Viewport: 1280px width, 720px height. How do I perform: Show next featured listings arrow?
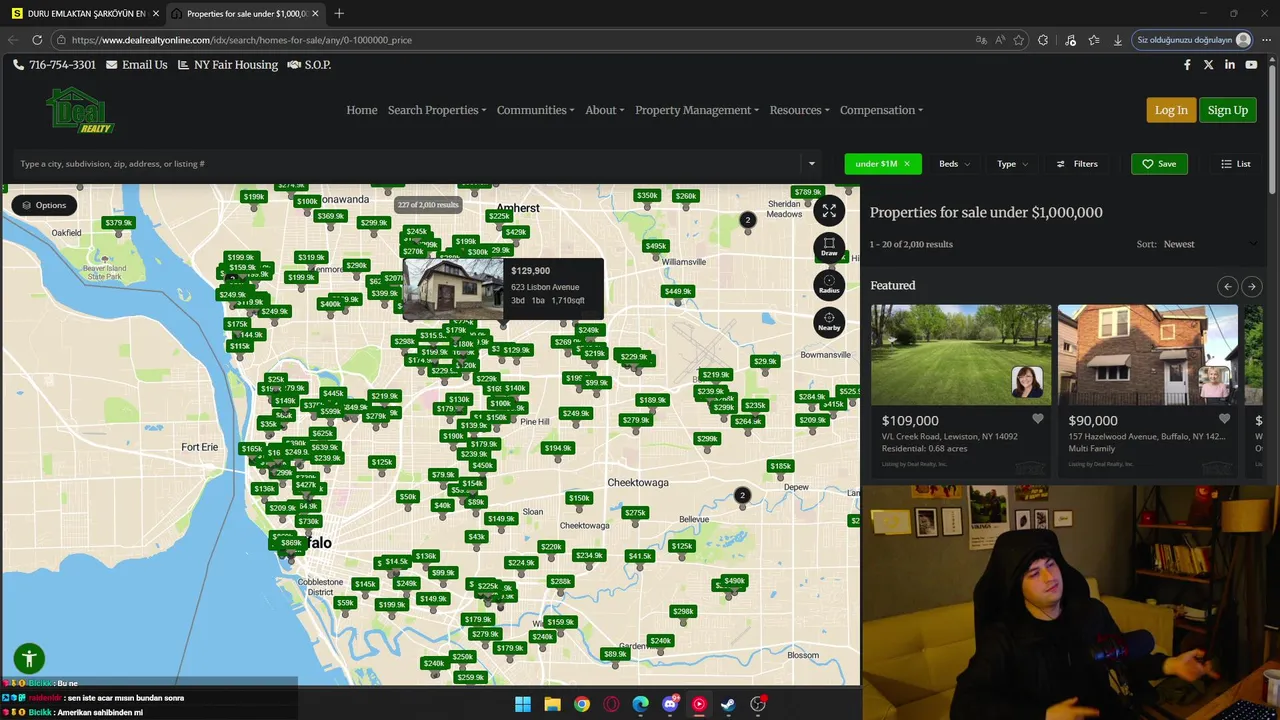1251,287
